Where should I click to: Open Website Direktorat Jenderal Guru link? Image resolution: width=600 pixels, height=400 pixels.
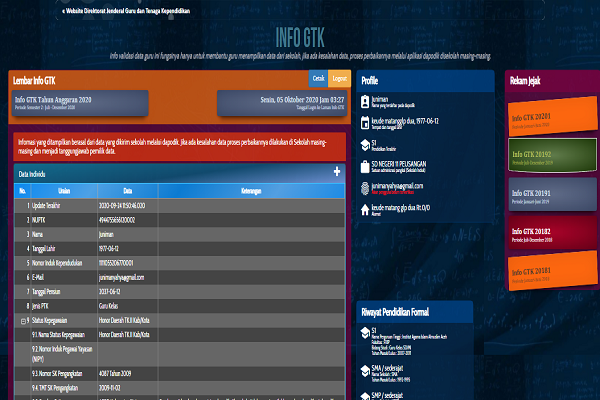pyautogui.click(x=126, y=11)
